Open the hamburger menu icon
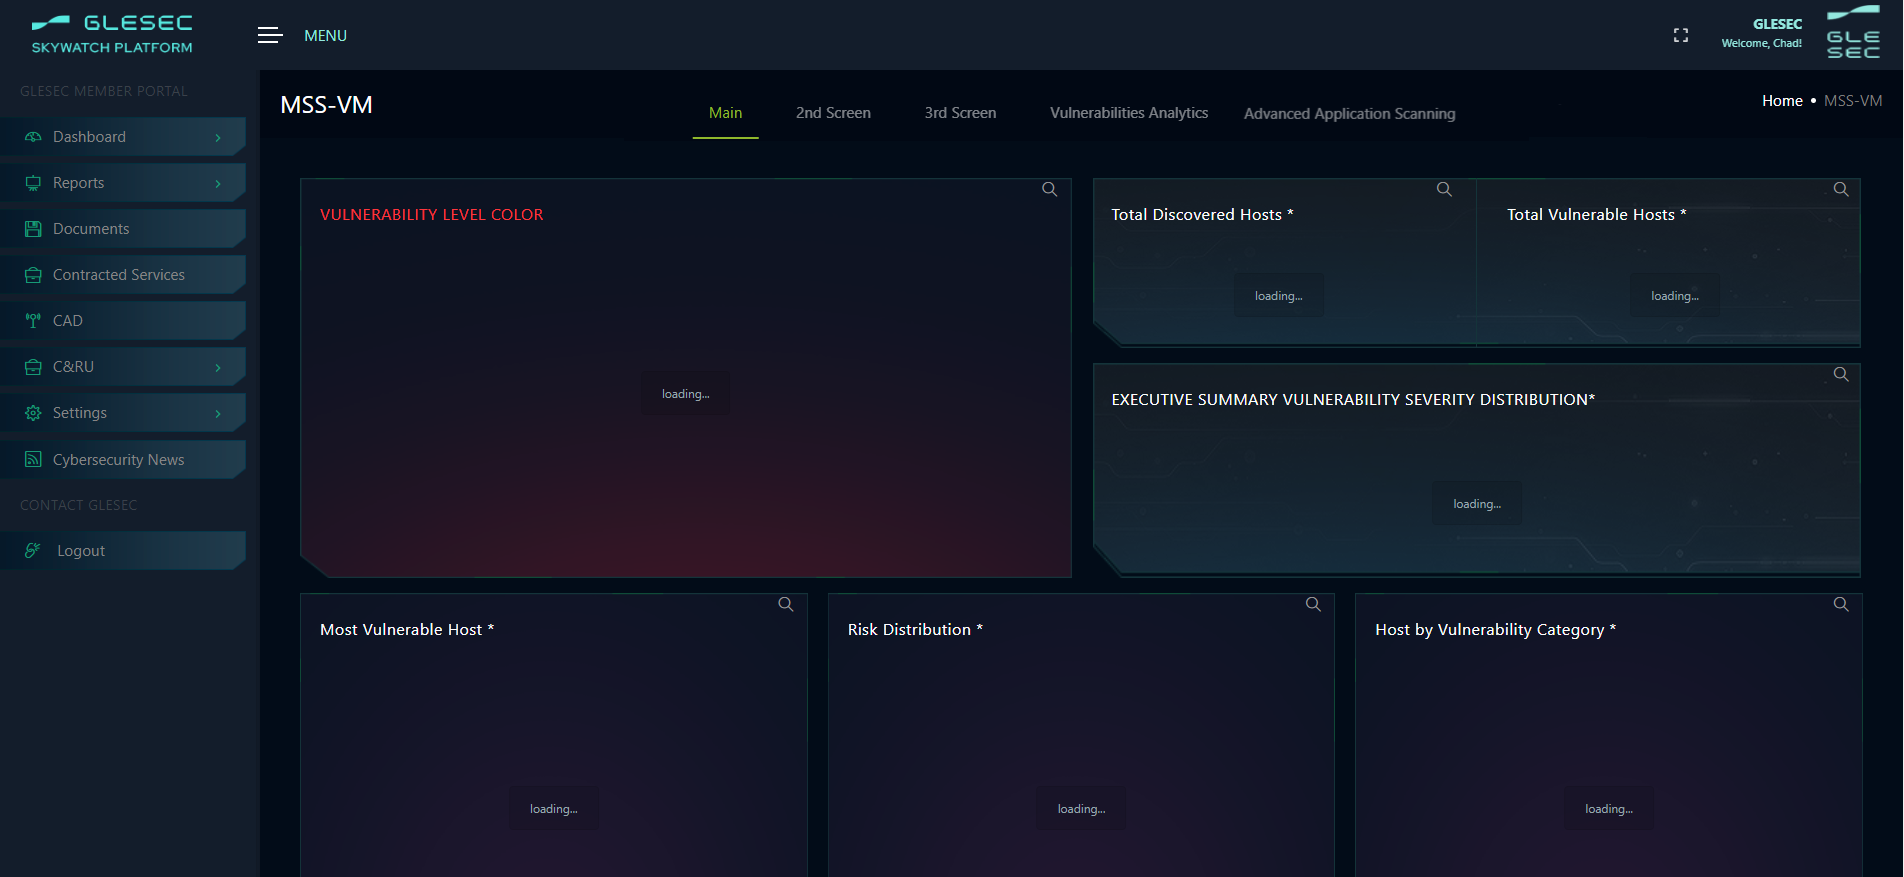 (x=270, y=35)
